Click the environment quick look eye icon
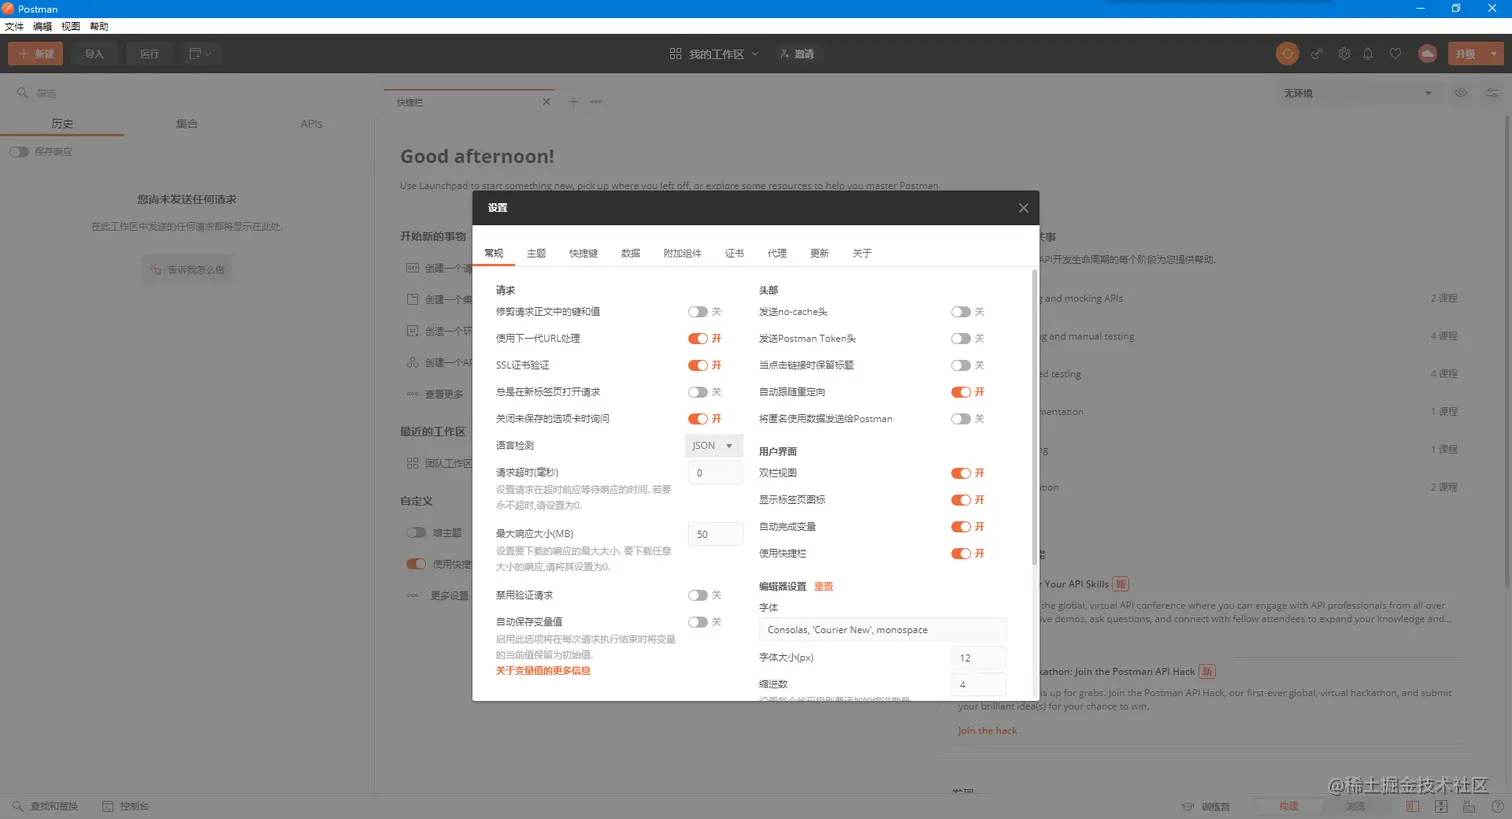This screenshot has width=1512, height=819. click(1461, 93)
